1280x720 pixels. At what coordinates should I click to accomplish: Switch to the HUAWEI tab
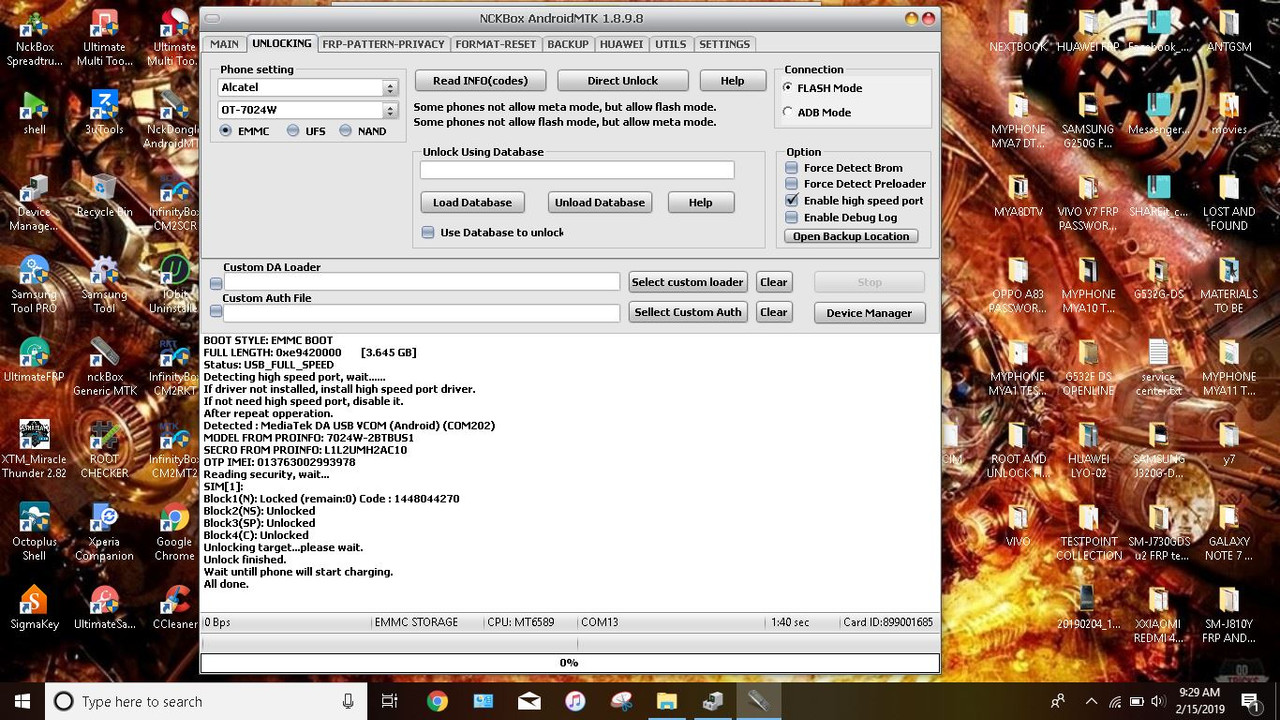pyautogui.click(x=622, y=44)
